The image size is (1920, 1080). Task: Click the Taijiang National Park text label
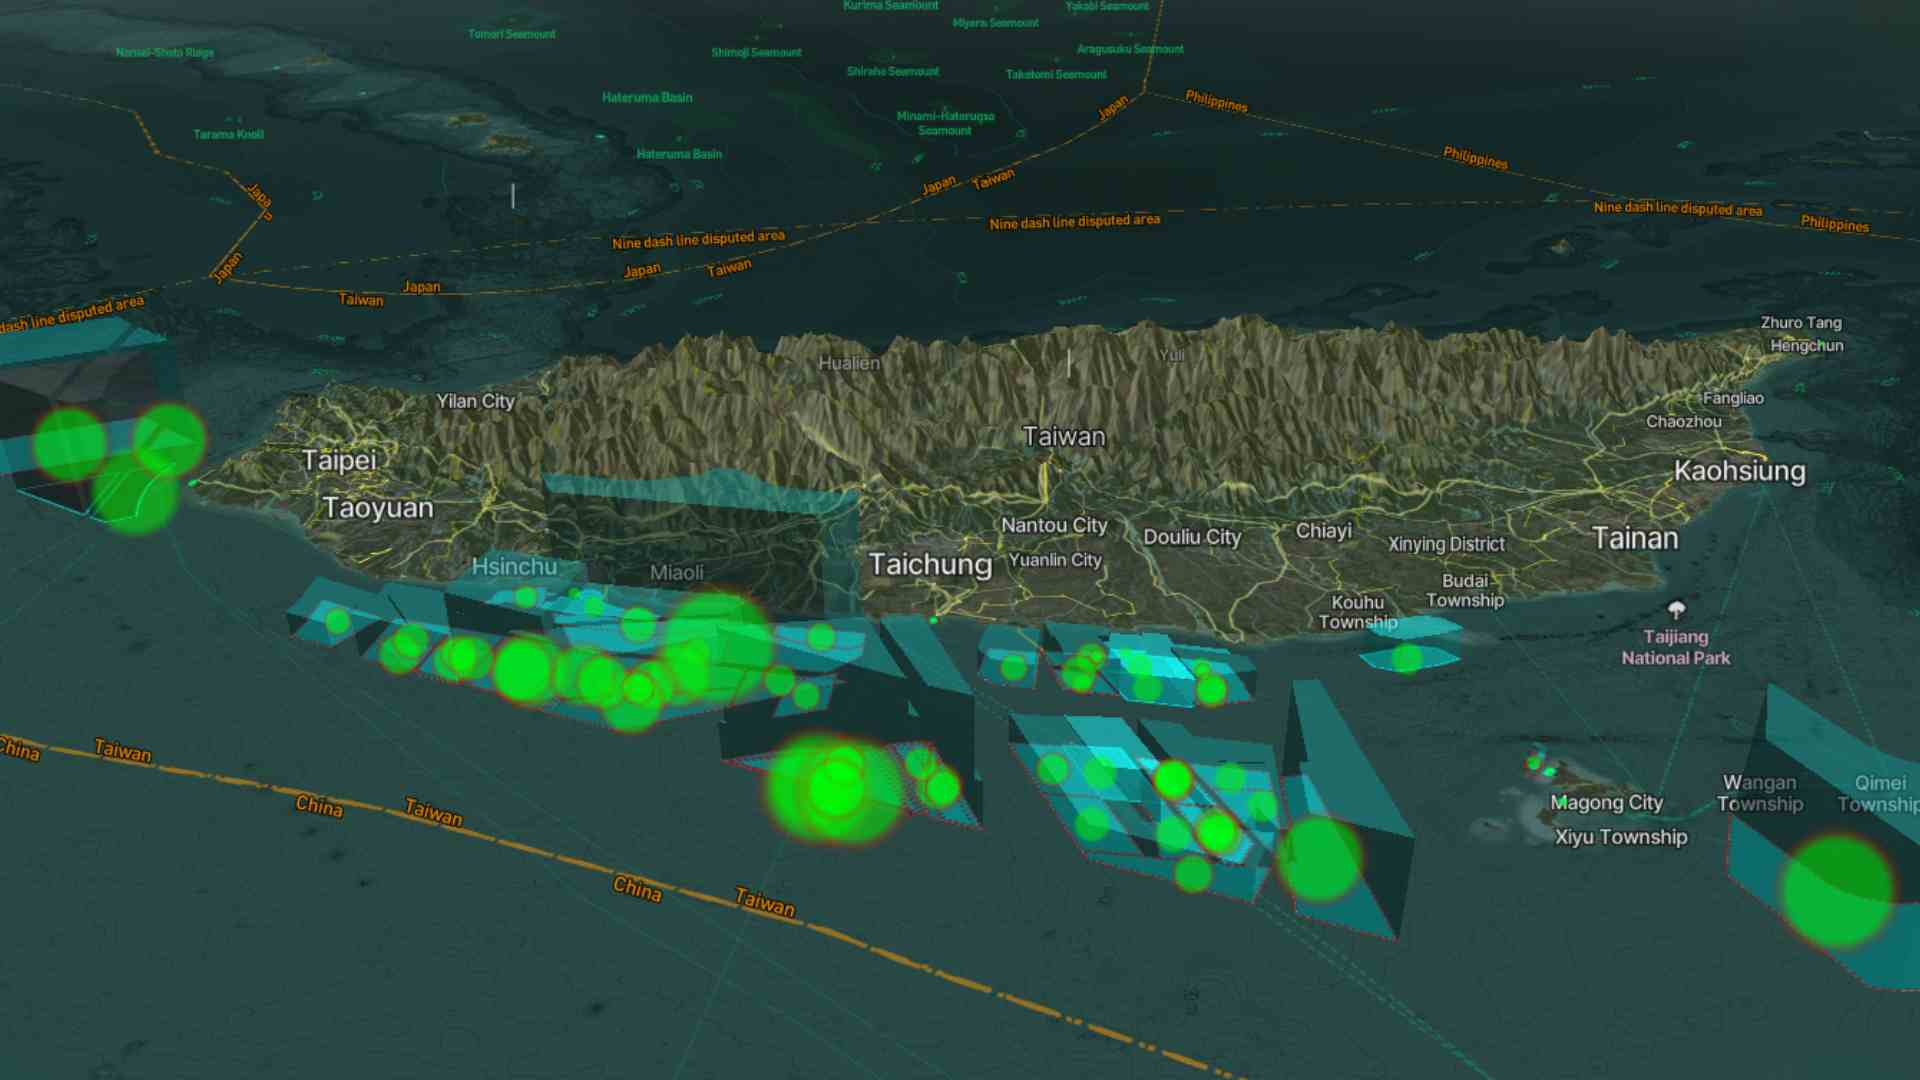point(1676,647)
